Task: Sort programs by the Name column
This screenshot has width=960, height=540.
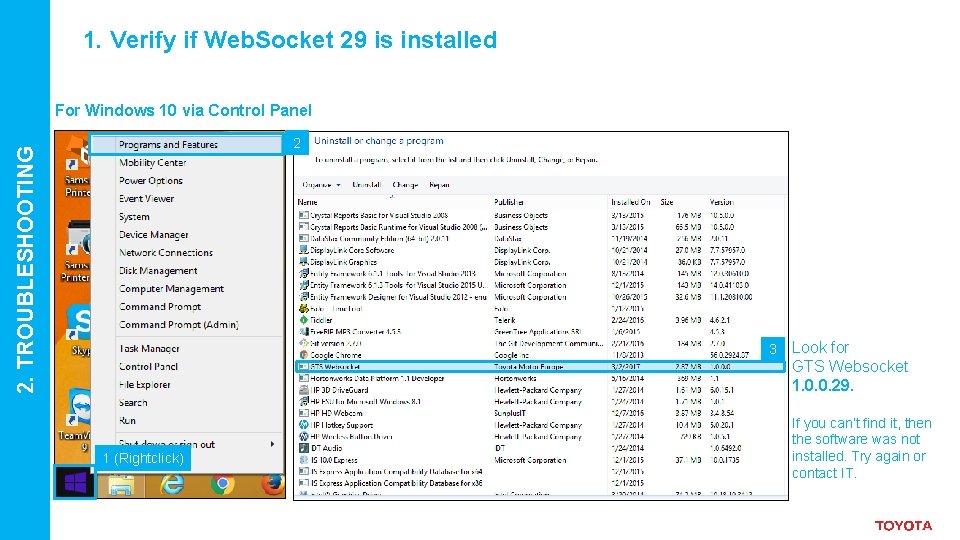Action: pos(307,202)
